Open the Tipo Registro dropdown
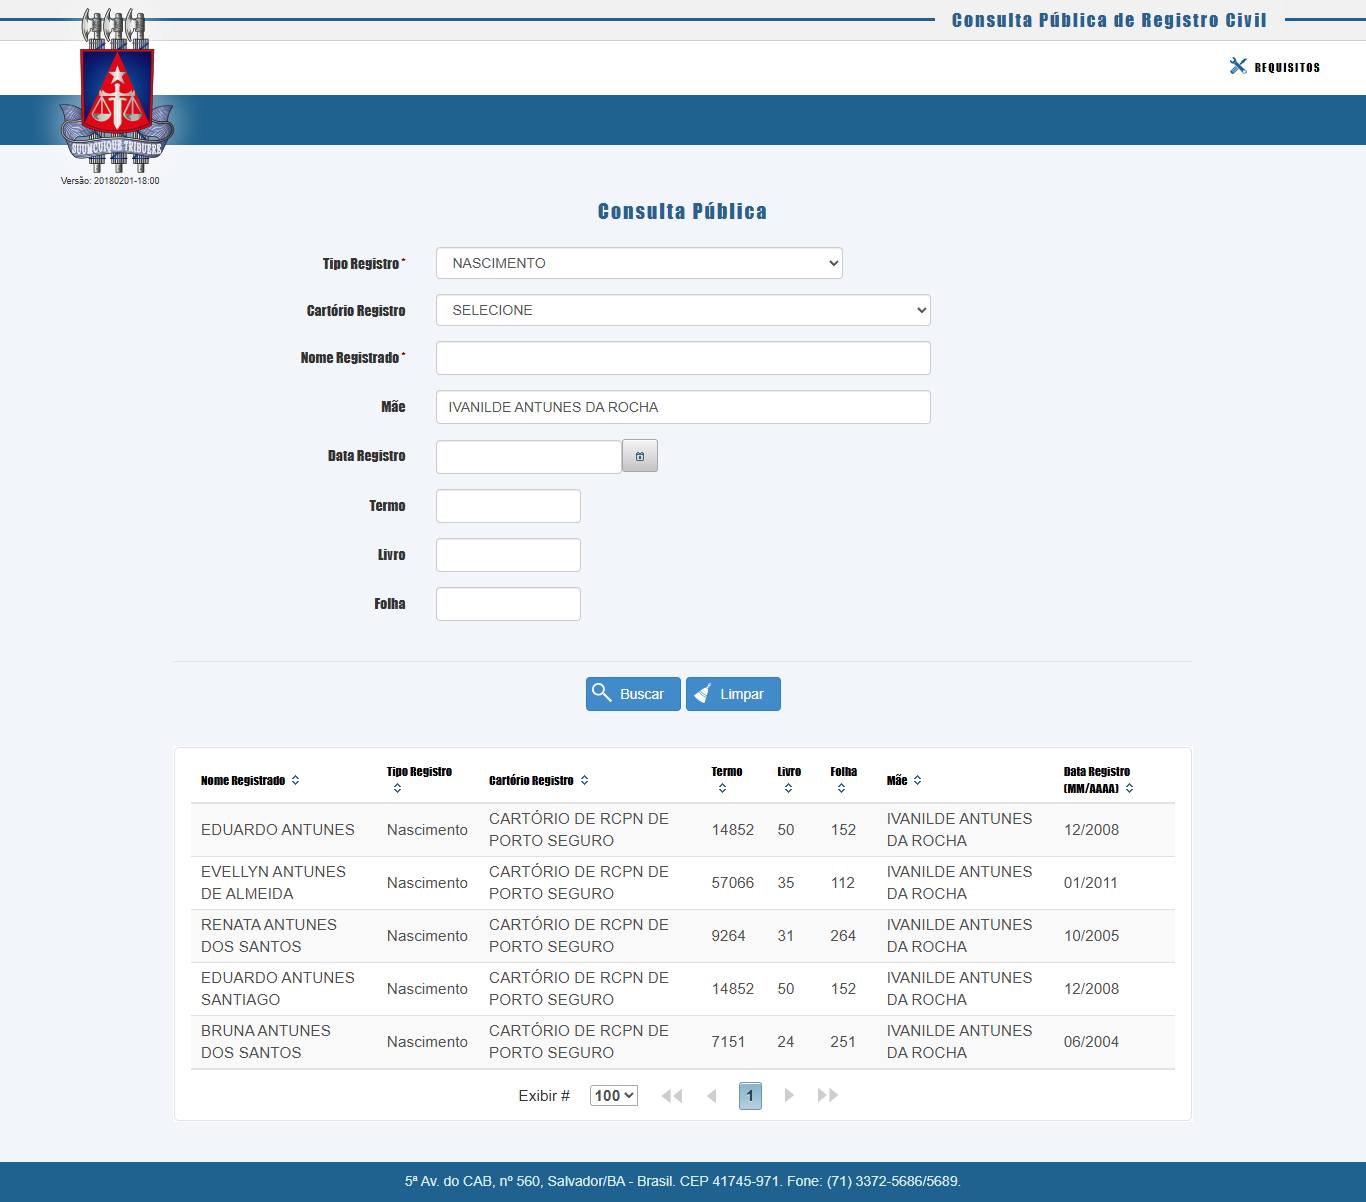This screenshot has width=1366, height=1202. pos(639,263)
